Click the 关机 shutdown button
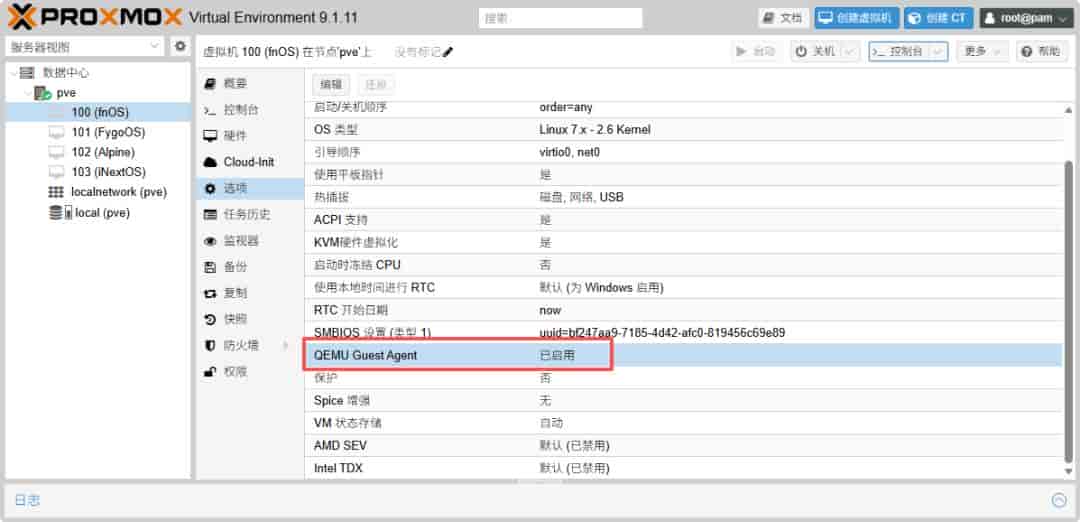Image resolution: width=1080 pixels, height=522 pixels. click(x=816, y=52)
